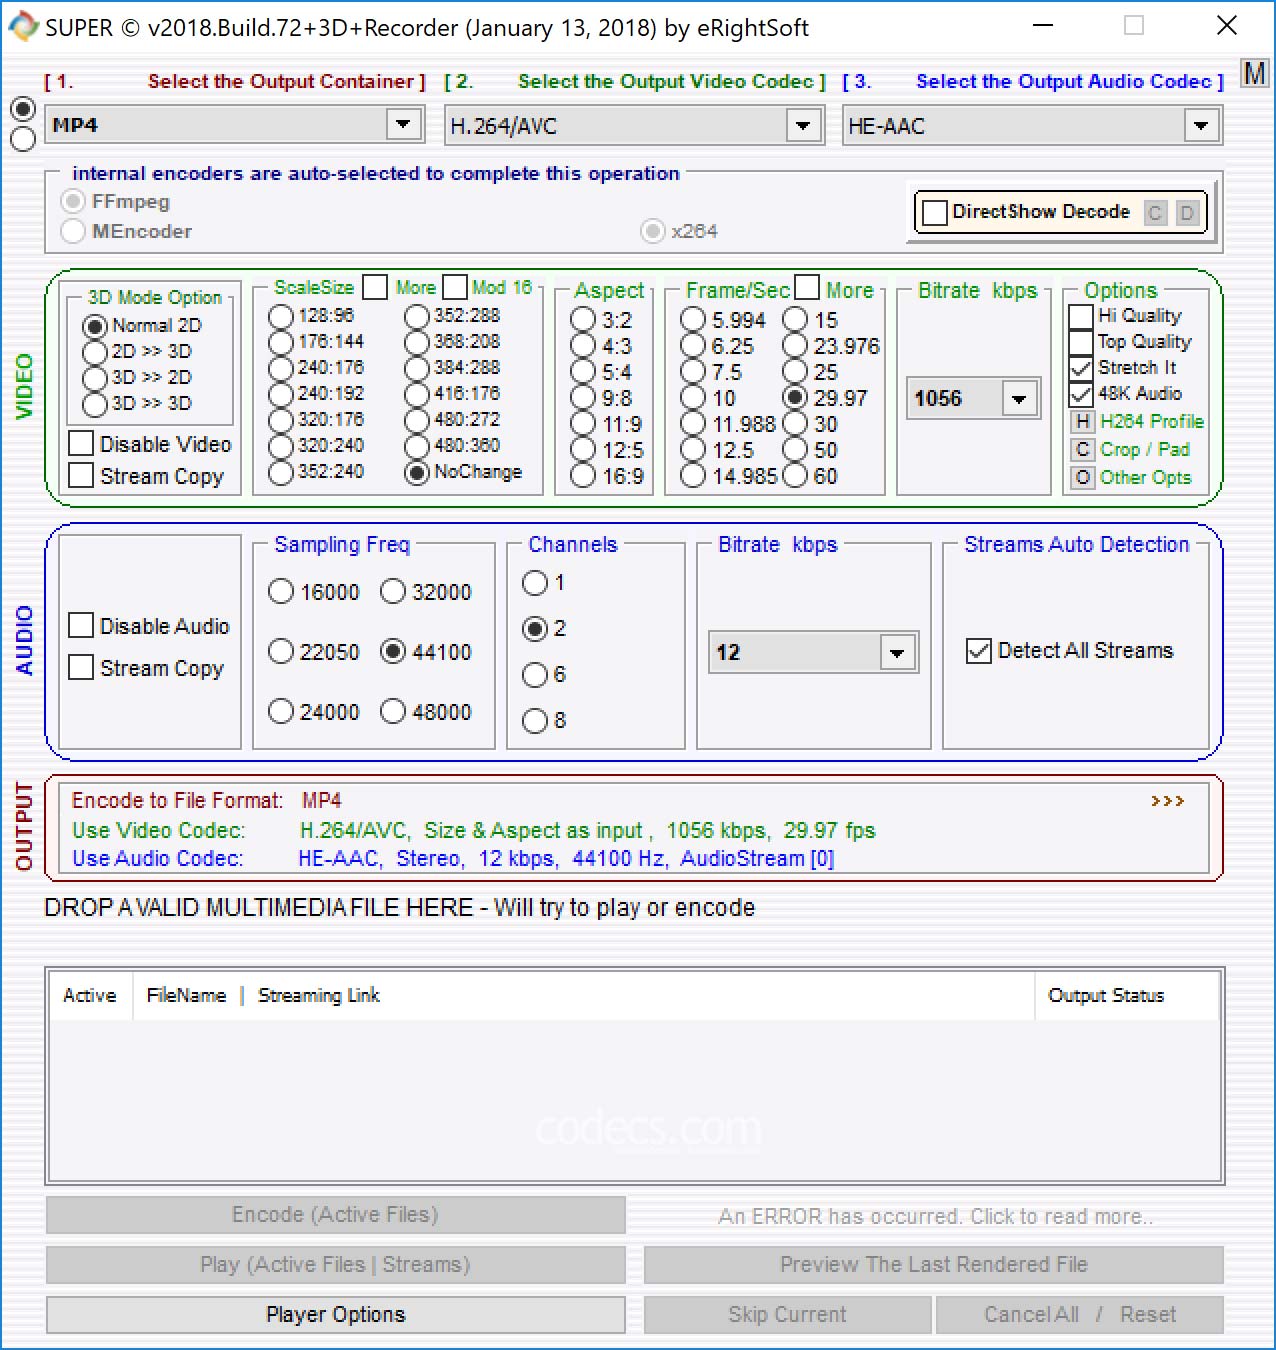Select scale size 480:360
Viewport: 1276px width, 1350px height.
coord(417,446)
